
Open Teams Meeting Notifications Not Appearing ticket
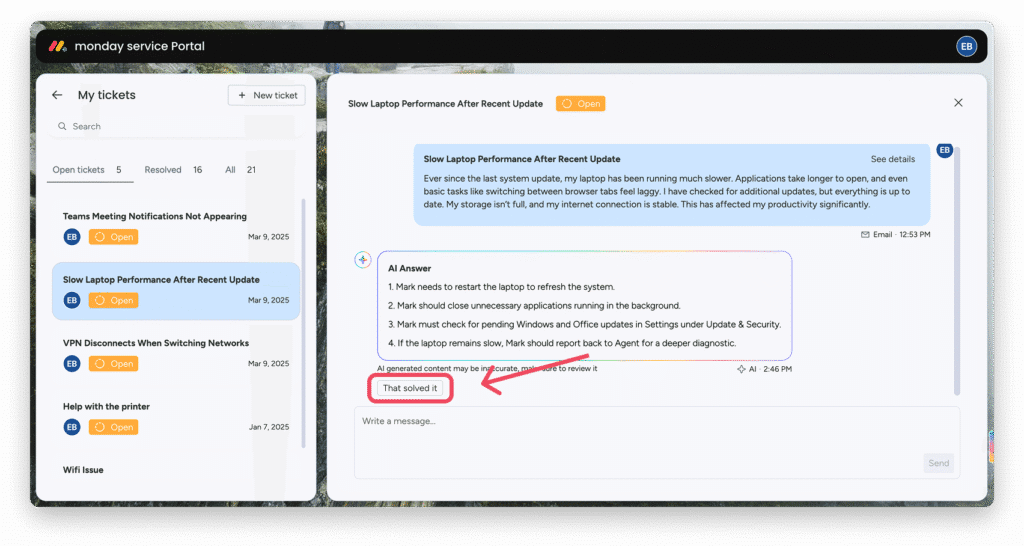click(176, 227)
